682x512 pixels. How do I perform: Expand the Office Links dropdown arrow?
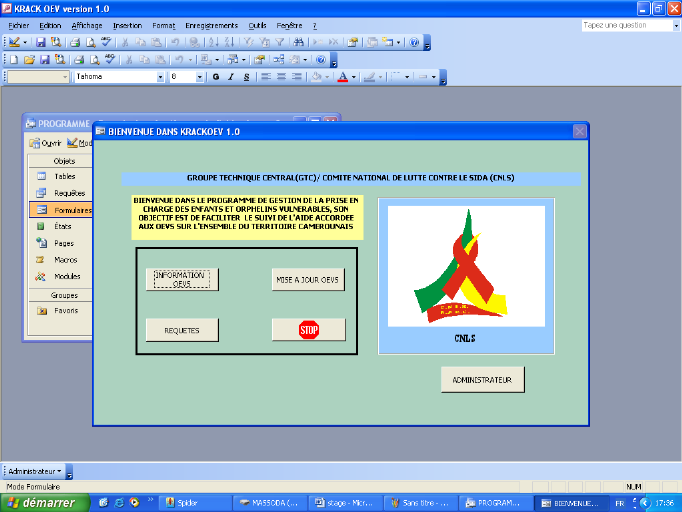coord(217,60)
